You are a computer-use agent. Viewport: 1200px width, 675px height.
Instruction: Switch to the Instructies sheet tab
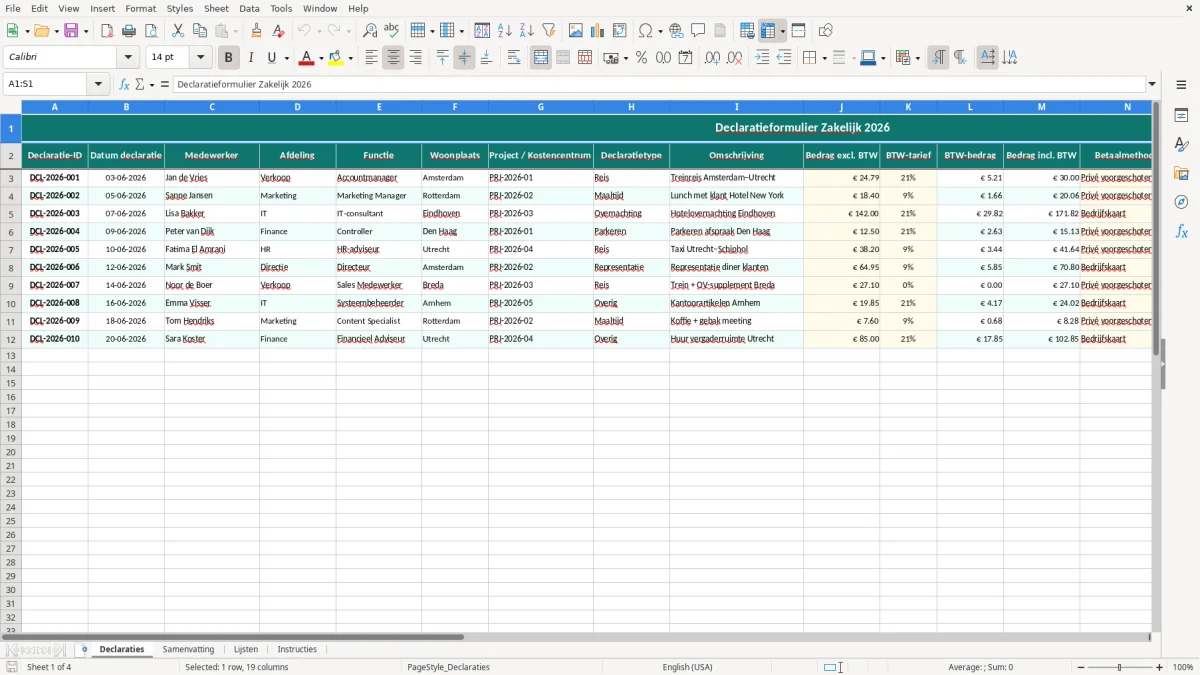[x=297, y=650]
